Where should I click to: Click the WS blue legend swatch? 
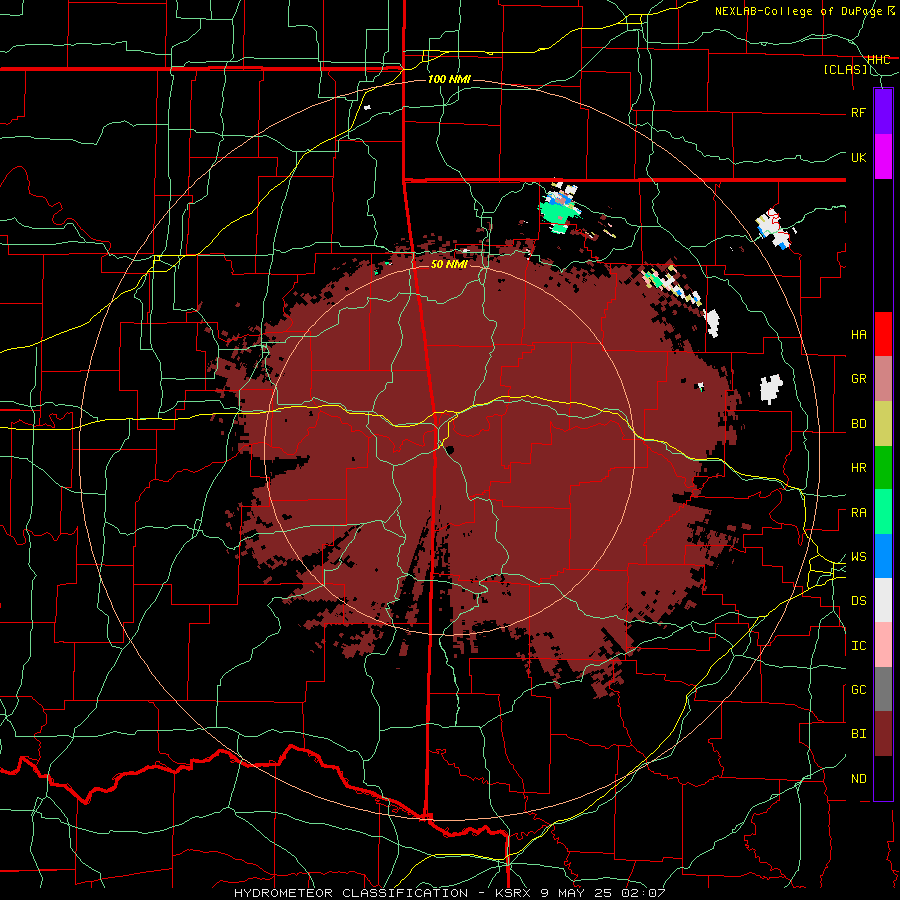pos(883,556)
